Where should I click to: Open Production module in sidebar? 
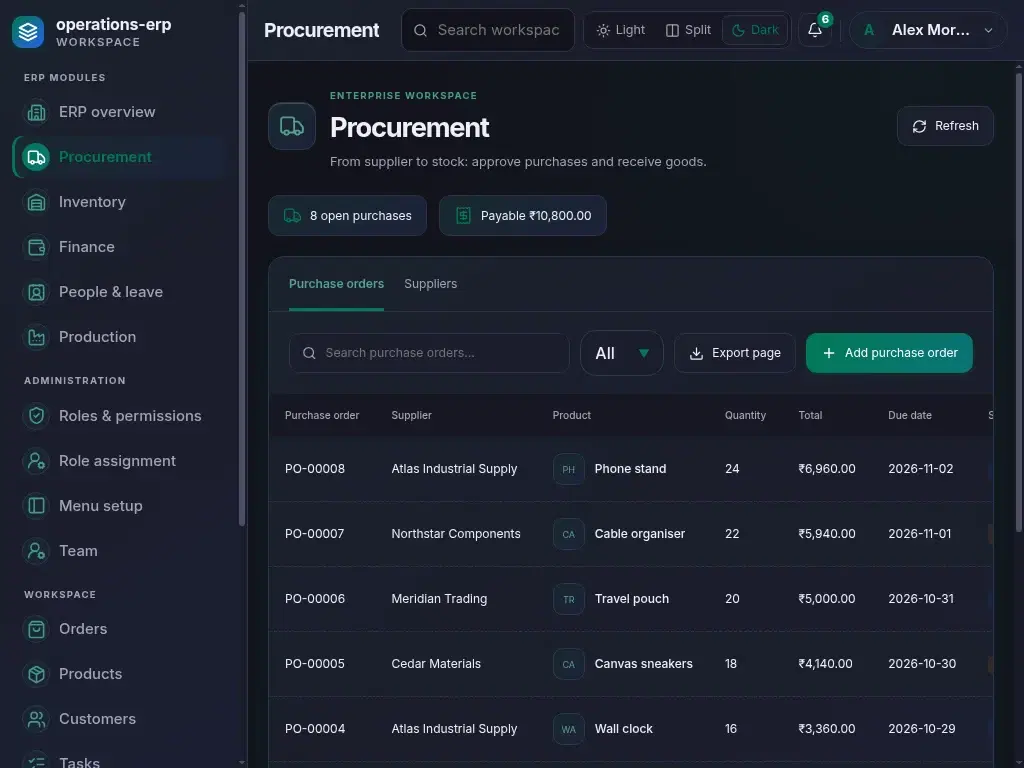click(x=121, y=338)
